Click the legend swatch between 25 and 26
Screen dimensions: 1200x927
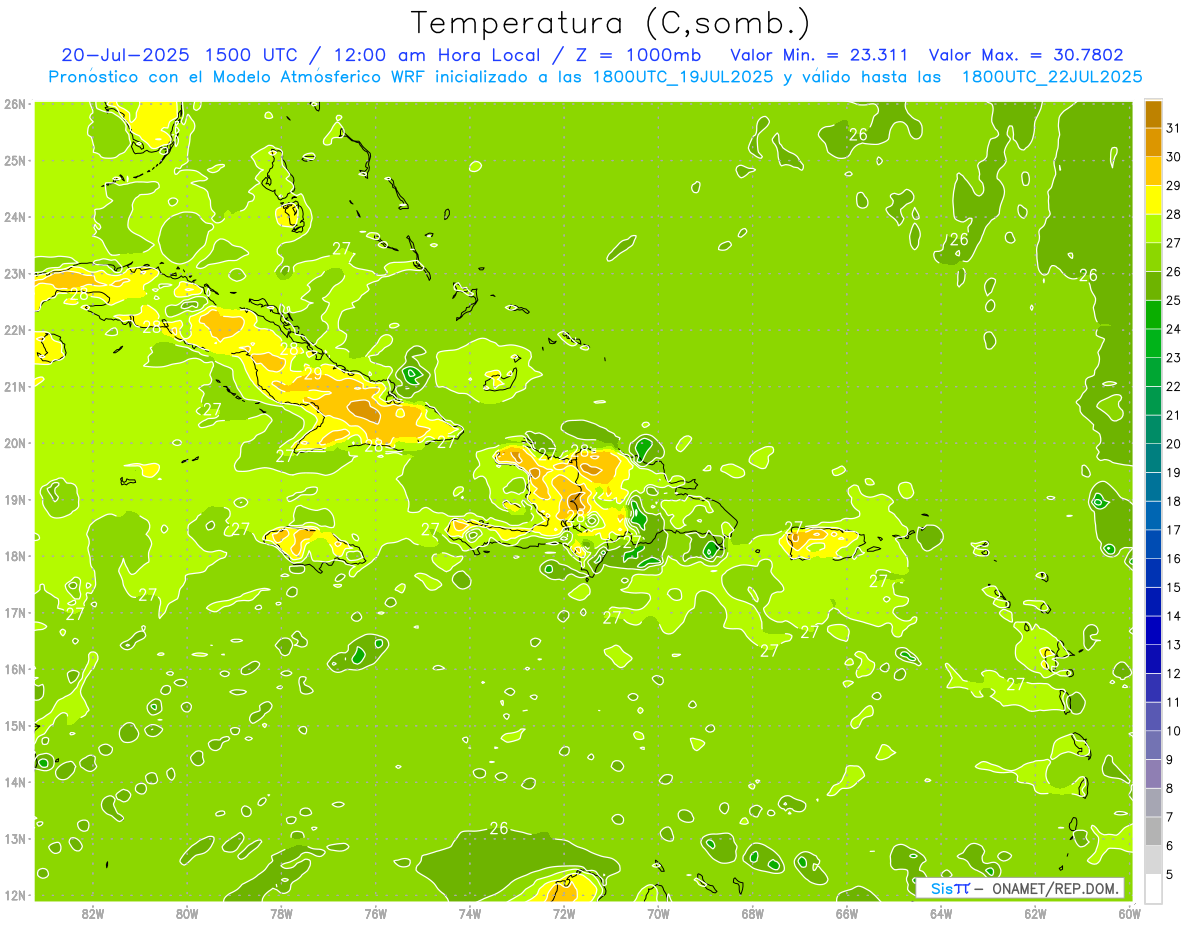tap(1153, 286)
